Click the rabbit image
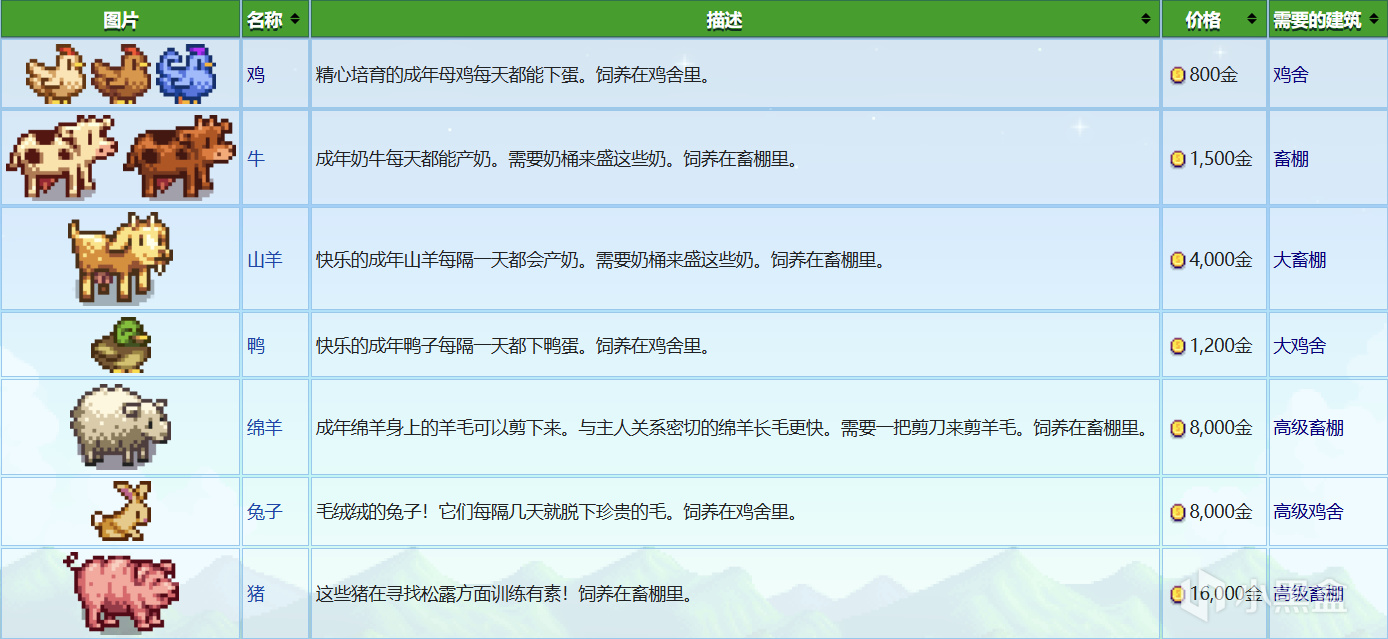This screenshot has width=1388, height=639. coord(121,511)
